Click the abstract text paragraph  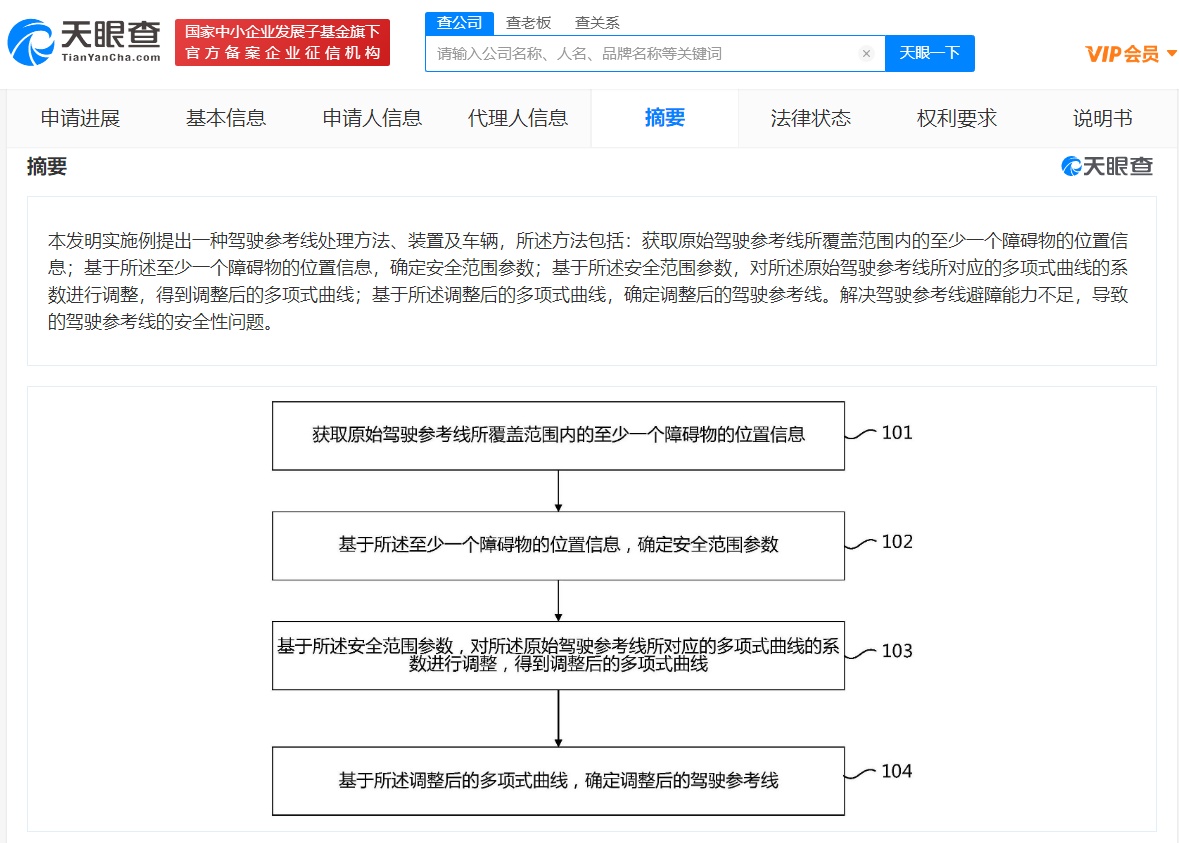pos(591,282)
